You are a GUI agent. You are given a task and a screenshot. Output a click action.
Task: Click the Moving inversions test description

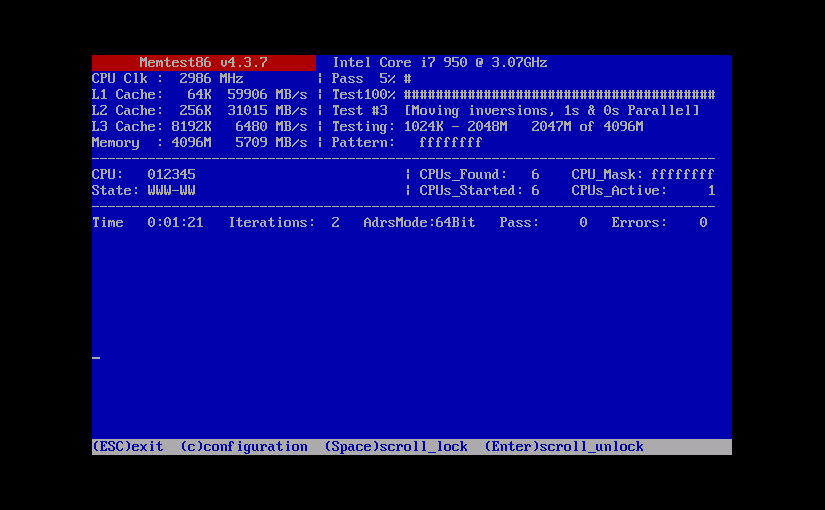pos(552,111)
